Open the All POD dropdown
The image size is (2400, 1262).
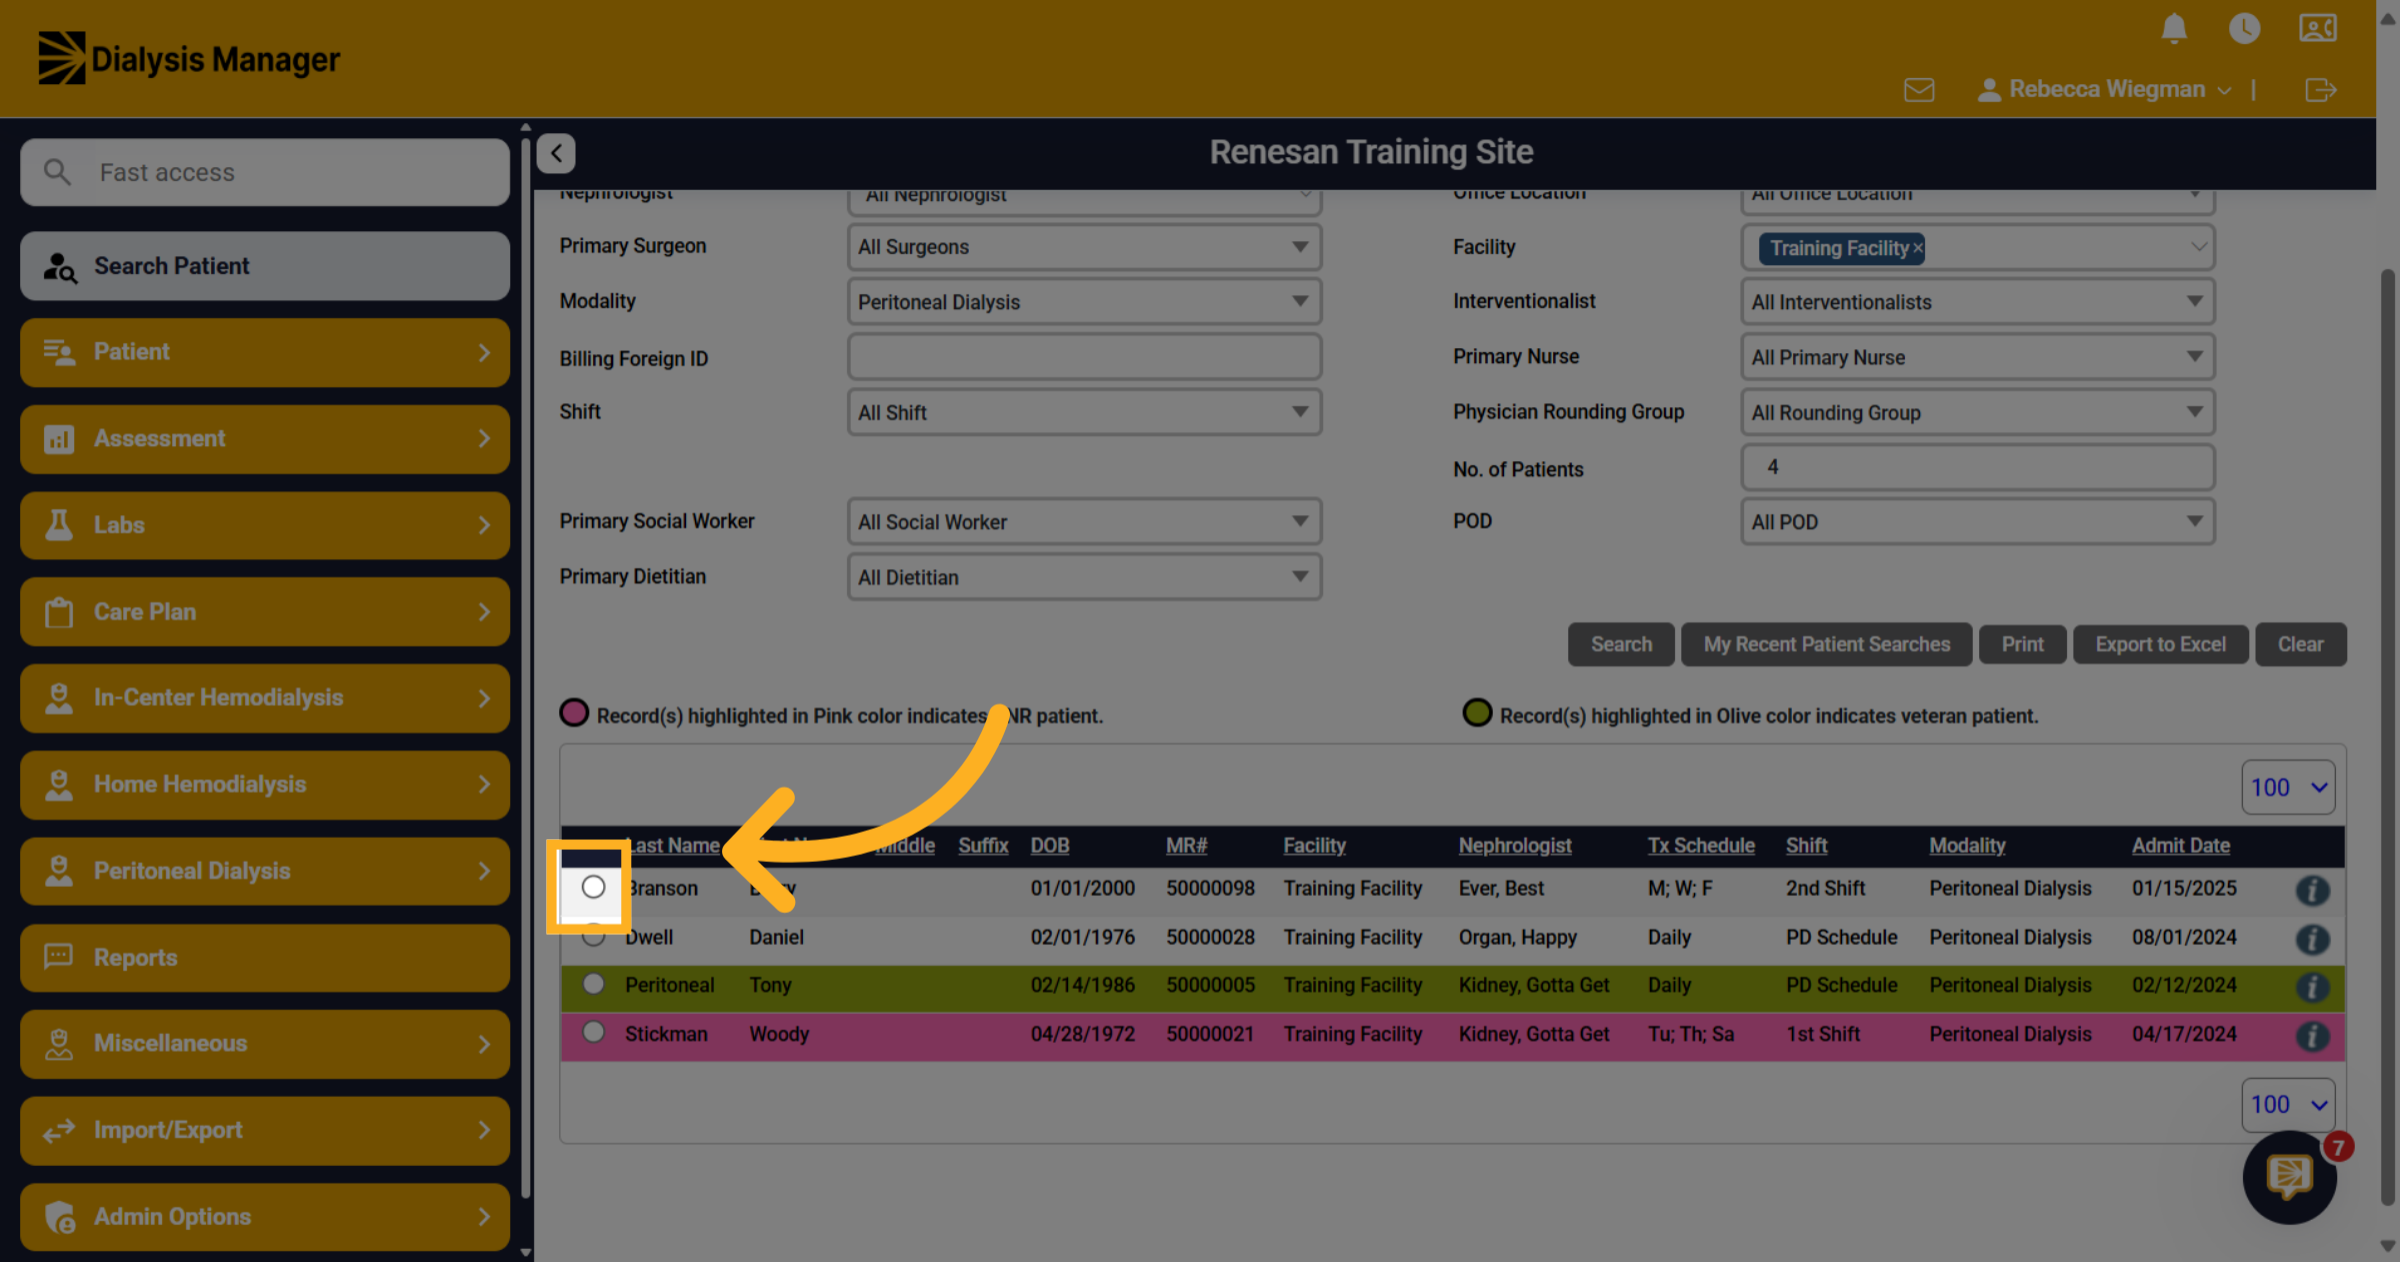pyautogui.click(x=1977, y=522)
